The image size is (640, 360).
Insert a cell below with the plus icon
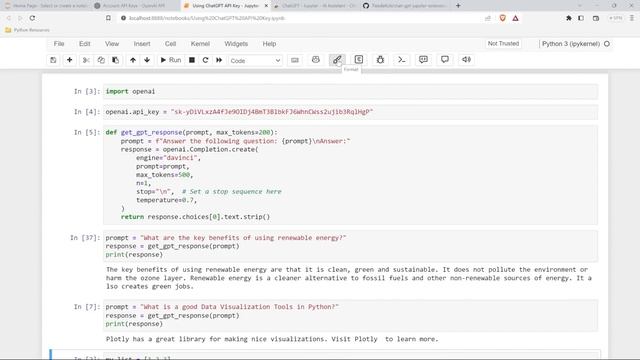pos(70,60)
